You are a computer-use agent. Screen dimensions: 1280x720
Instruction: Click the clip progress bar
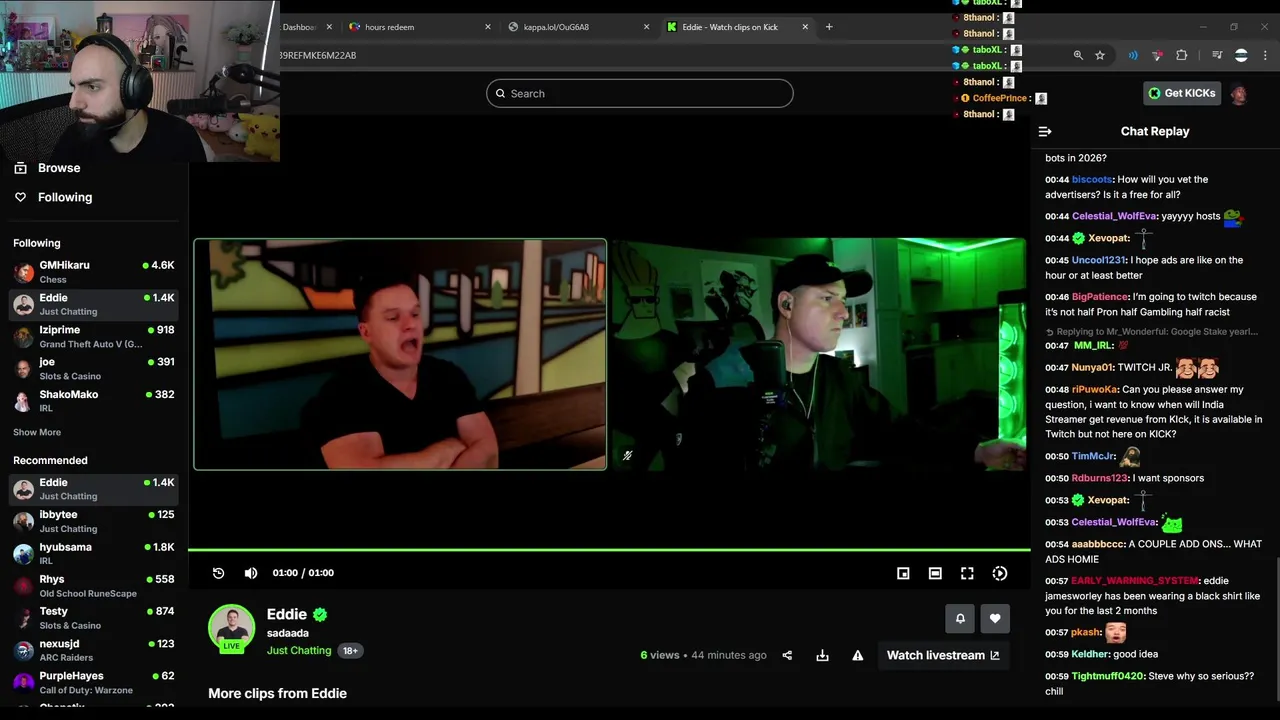[609, 550]
